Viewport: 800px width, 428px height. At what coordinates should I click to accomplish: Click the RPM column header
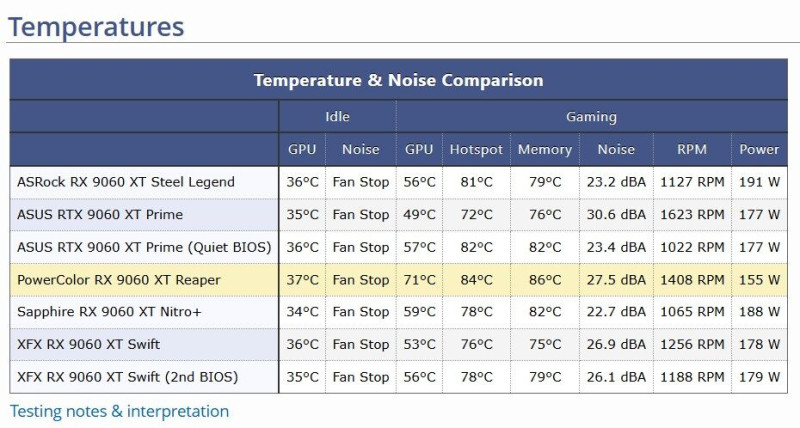click(x=692, y=149)
